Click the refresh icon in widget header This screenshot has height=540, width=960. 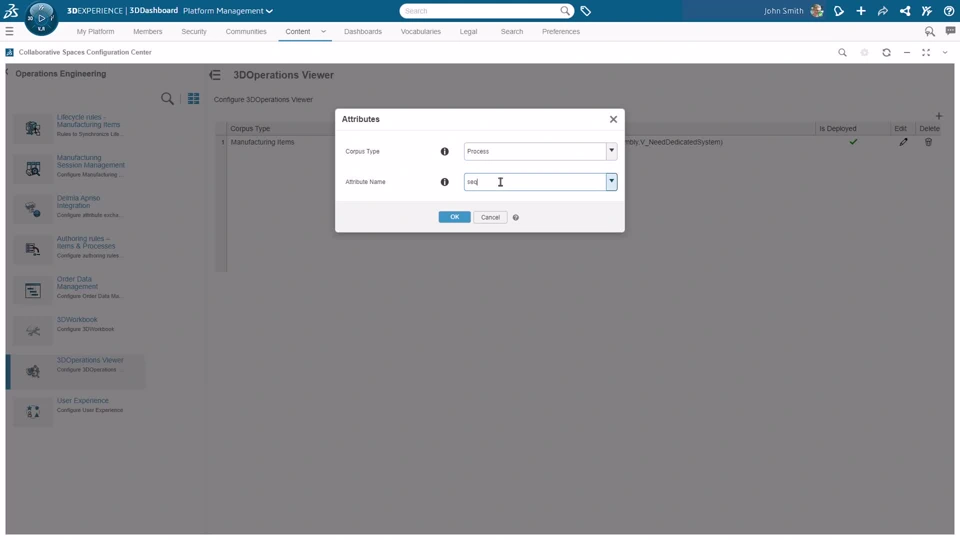886,52
